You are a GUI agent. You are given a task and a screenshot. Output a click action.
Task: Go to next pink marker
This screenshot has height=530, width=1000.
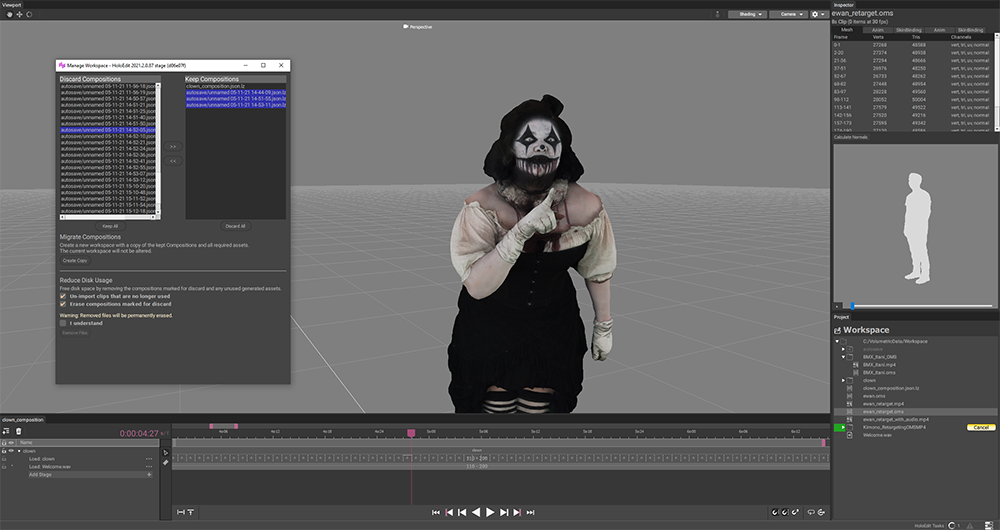coord(517,512)
